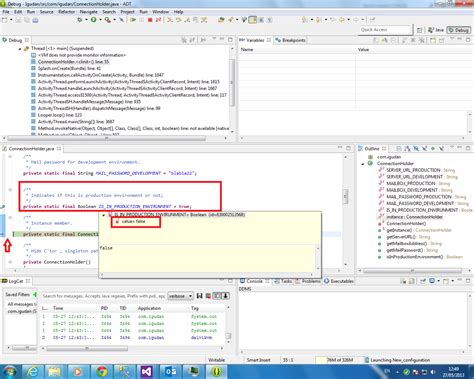Switch to the Problems tab

click(308, 281)
